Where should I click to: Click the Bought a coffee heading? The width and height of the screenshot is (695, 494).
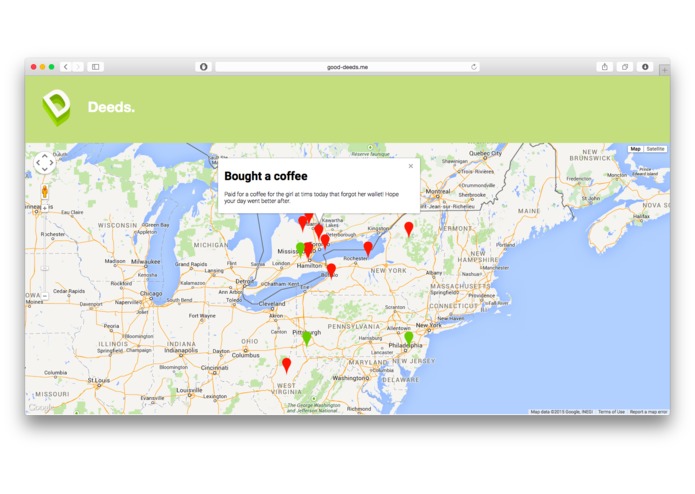click(266, 176)
